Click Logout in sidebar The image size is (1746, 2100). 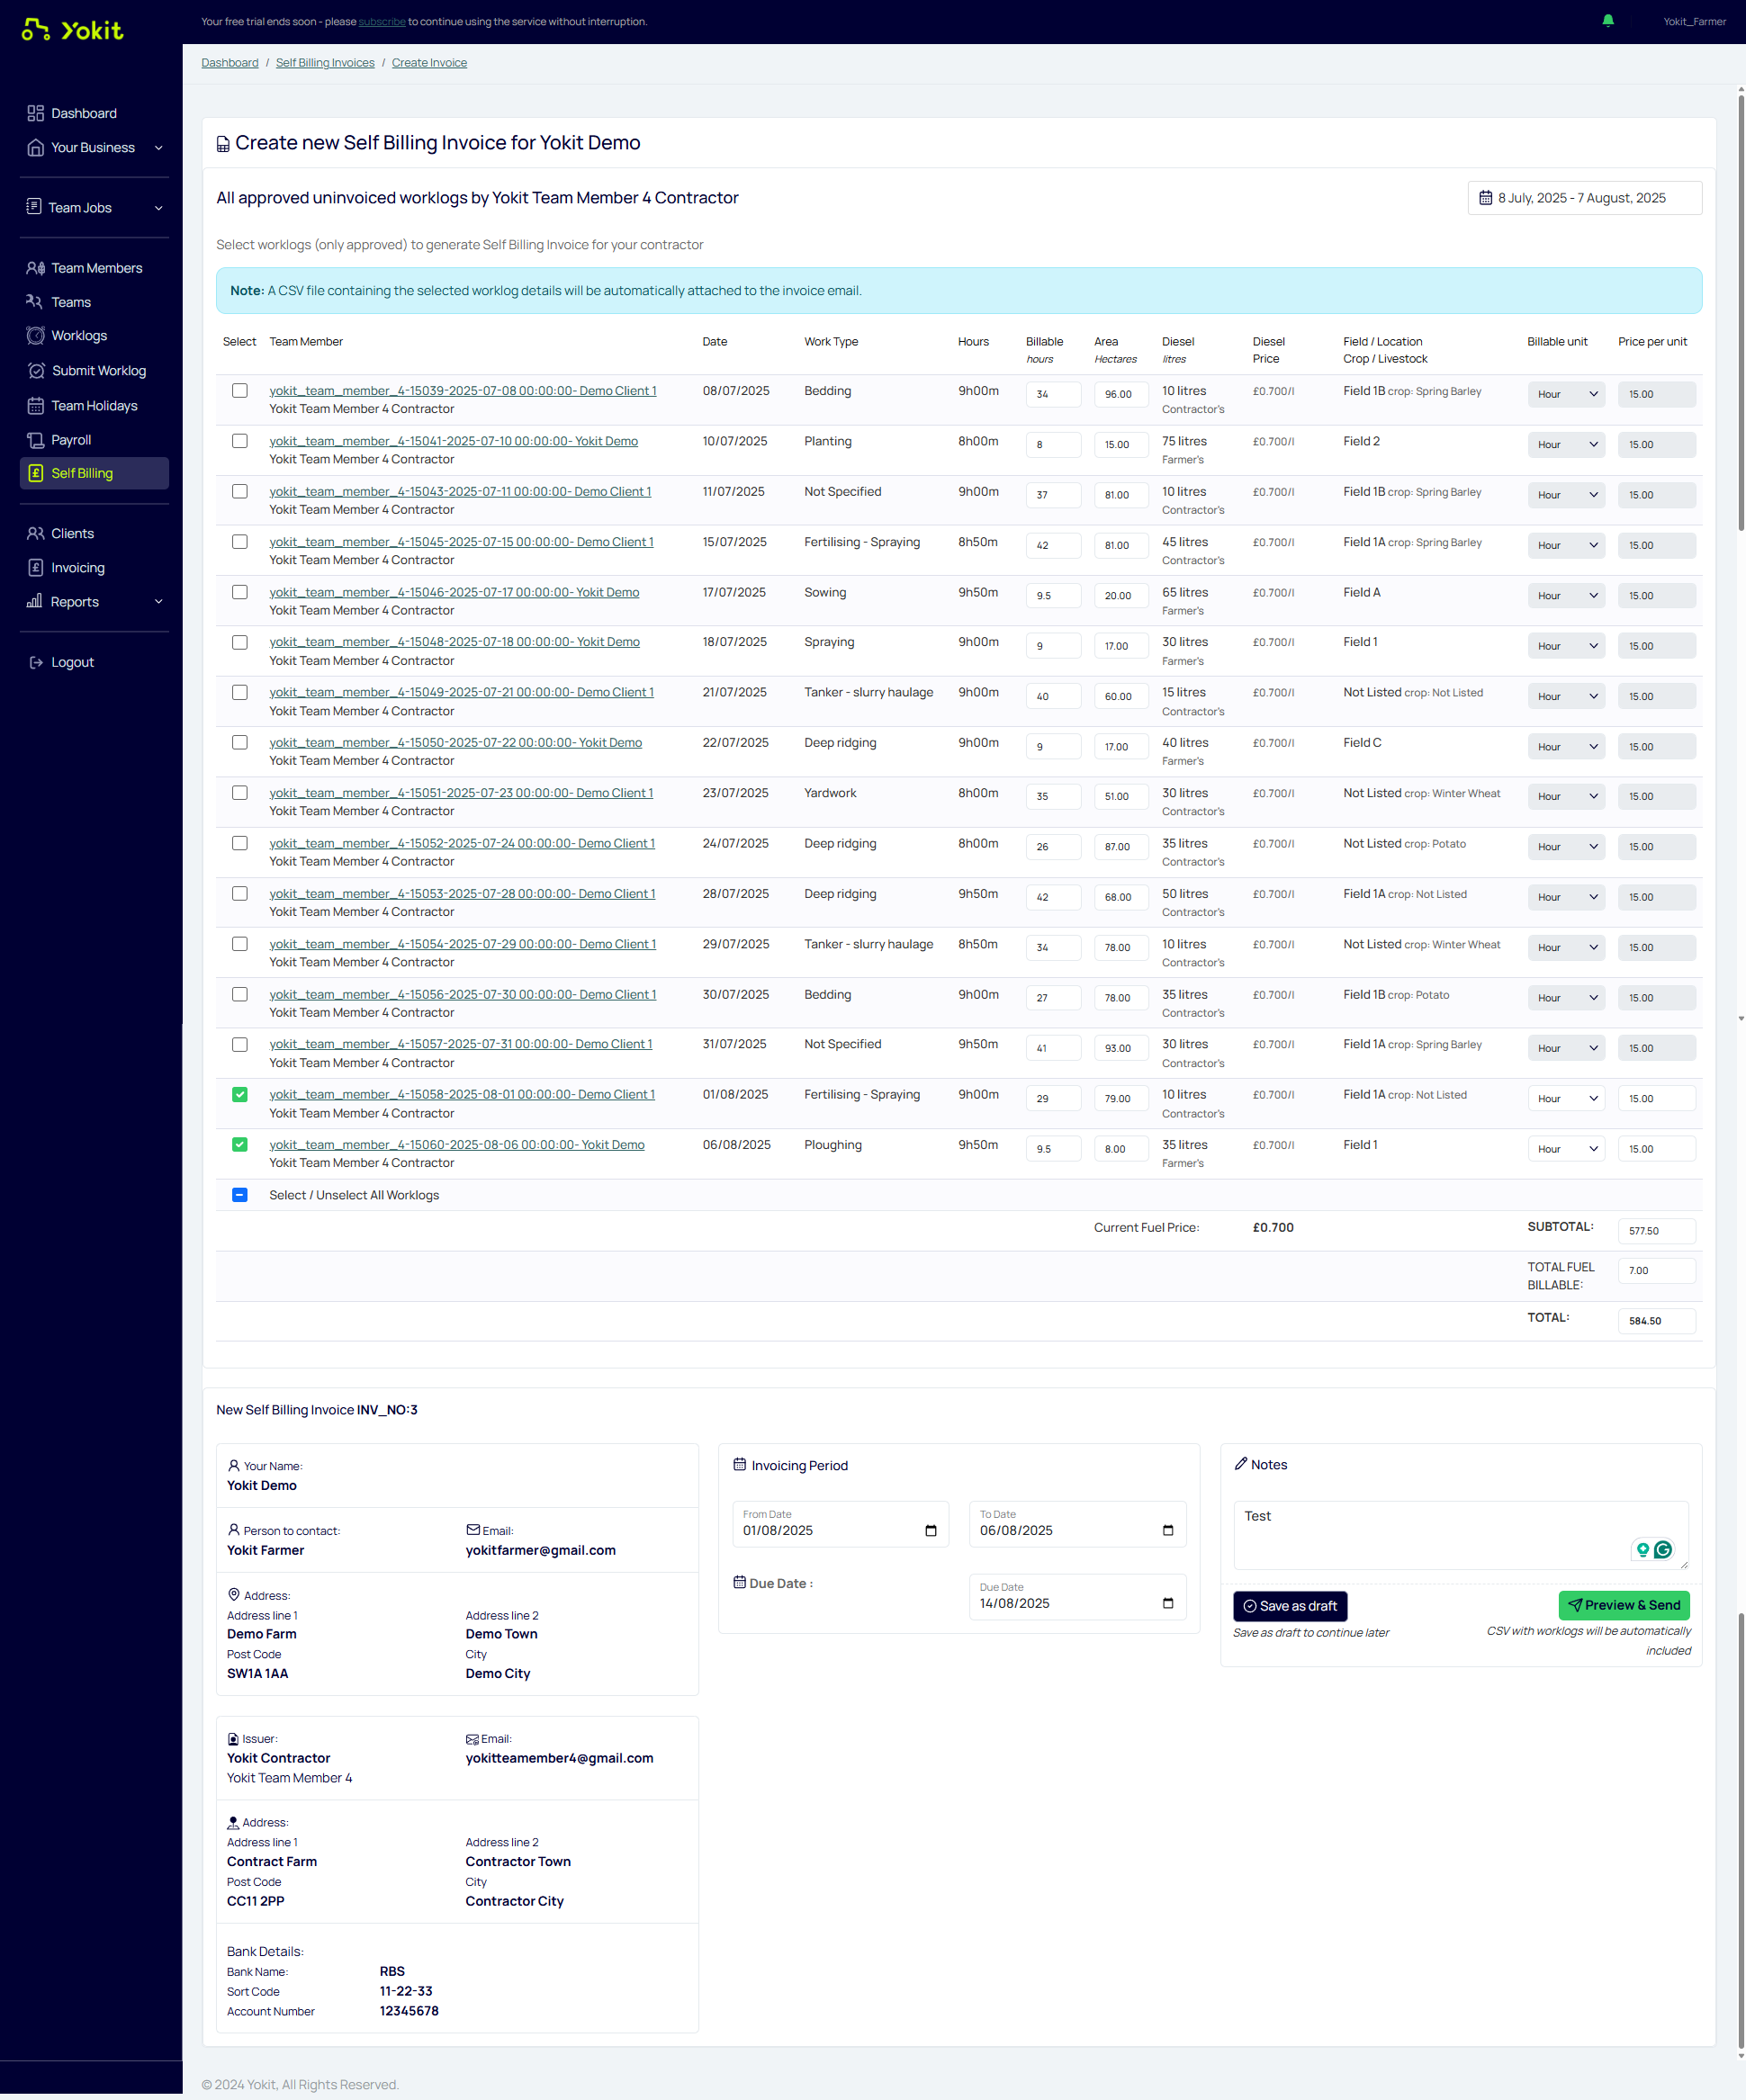coord(72,662)
